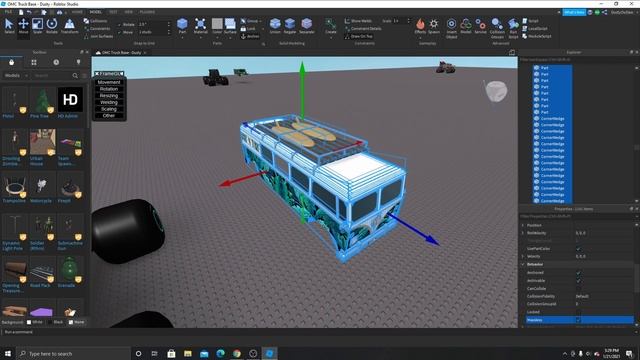Toggle the Join Surfaces option
This screenshot has width=640, height=360.
[98, 36]
